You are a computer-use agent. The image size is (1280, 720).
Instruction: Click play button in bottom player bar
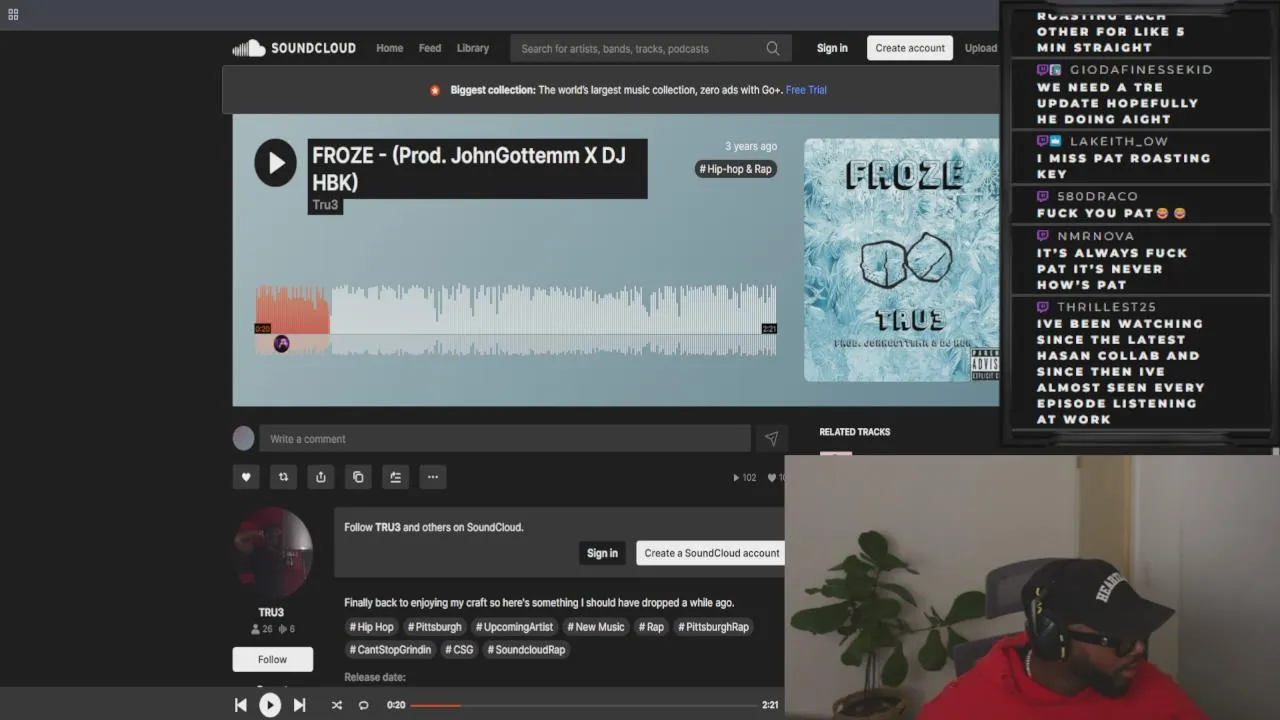coord(270,705)
